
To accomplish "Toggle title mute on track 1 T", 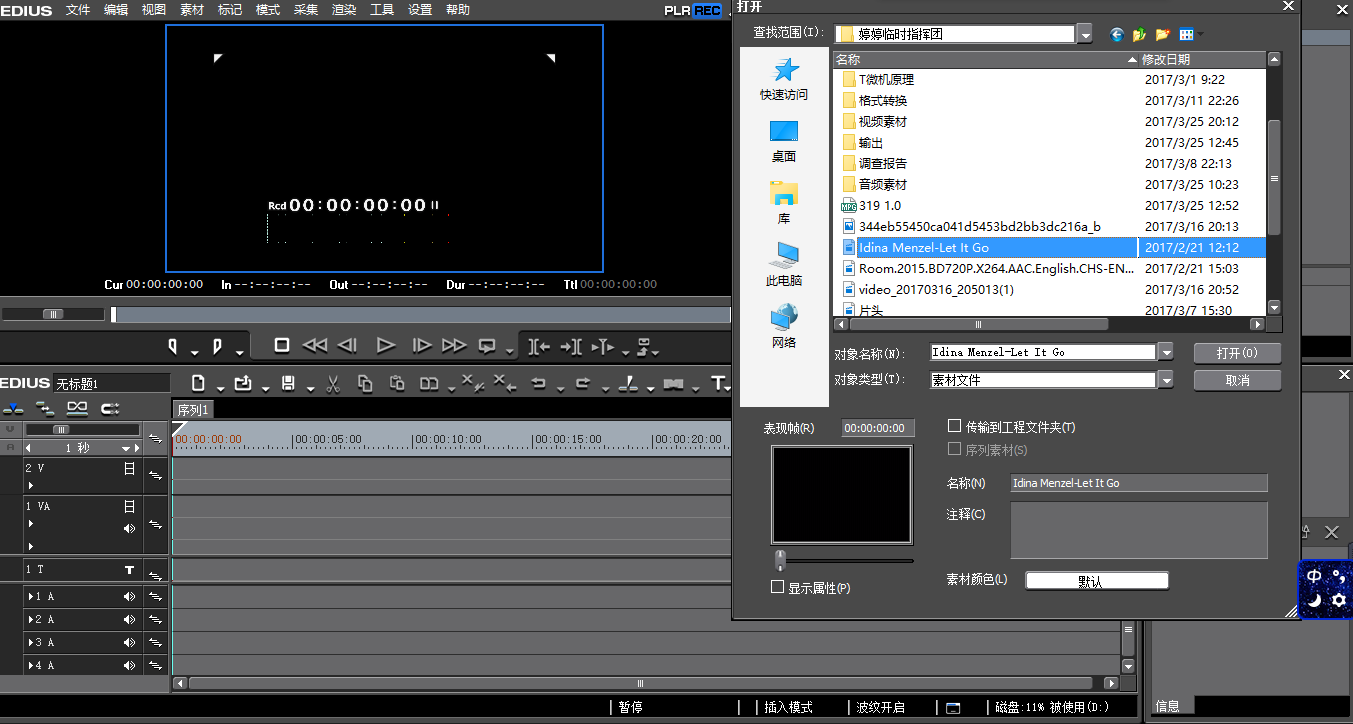I will pyautogui.click(x=129, y=569).
